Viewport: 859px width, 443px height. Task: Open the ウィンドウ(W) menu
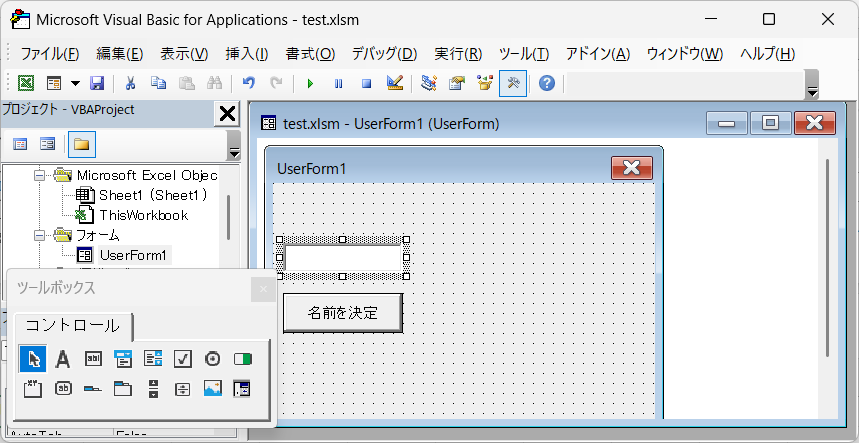pyautogui.click(x=685, y=54)
